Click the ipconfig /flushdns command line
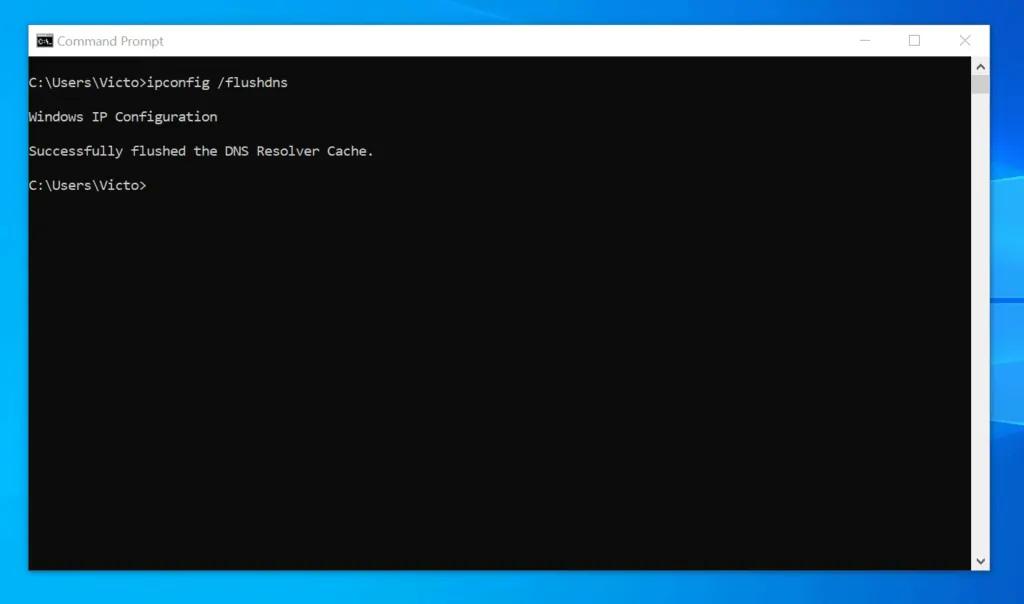1024x604 pixels. tap(158, 82)
